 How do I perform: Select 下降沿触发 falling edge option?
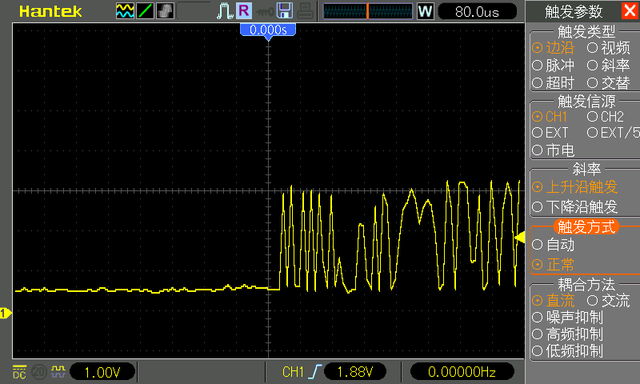[575, 207]
